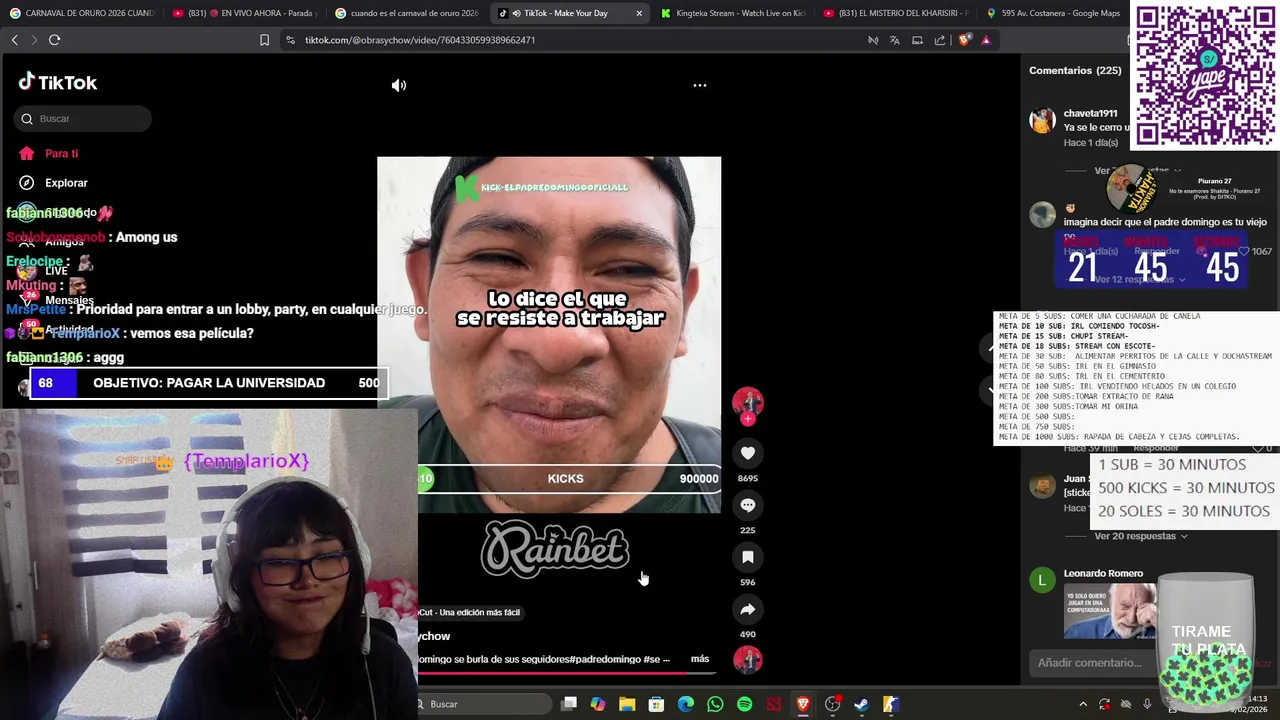This screenshot has width=1280, height=720.
Task: Click the CapCut 'Una edición más fácil' link
Action: tap(469, 612)
